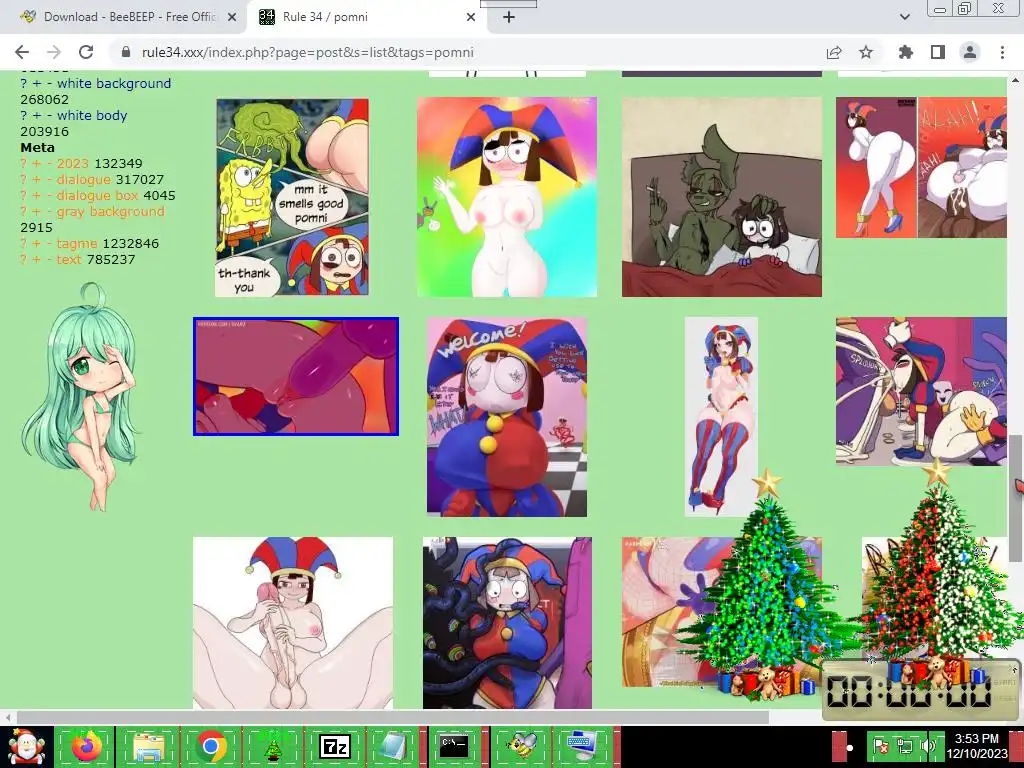1024x768 pixels.
Task: Open a new browser tab
Action: (x=509, y=17)
